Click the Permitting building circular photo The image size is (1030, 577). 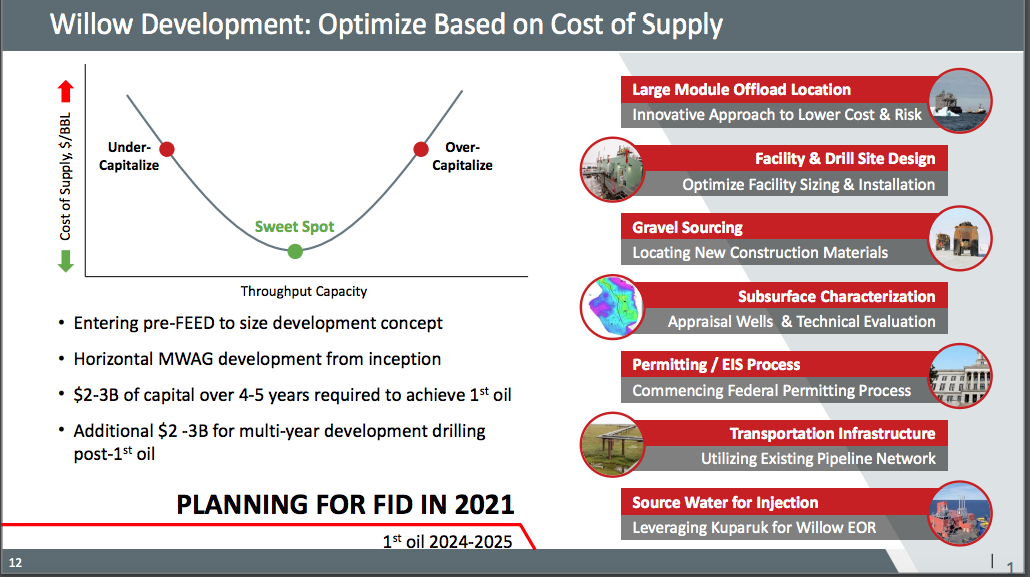pos(960,376)
